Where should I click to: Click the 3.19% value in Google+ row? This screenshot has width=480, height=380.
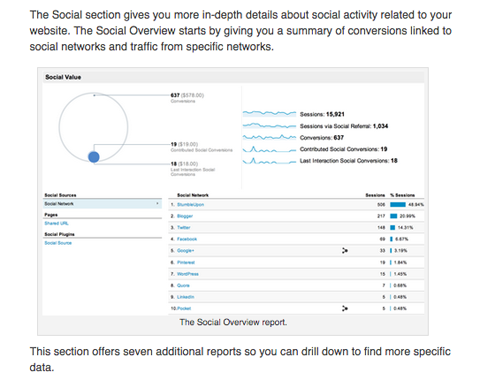point(401,250)
